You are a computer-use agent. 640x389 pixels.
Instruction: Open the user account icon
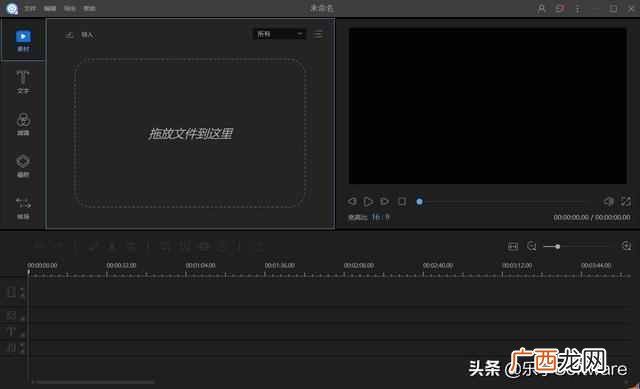click(541, 8)
